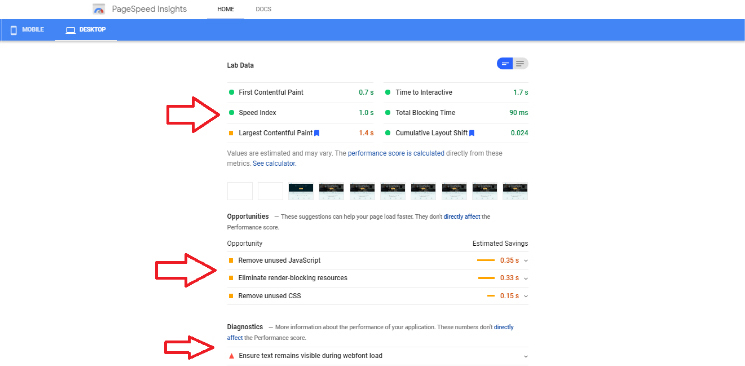Click the orange square beside Eliminate render-blocking resources

[x=231, y=278]
